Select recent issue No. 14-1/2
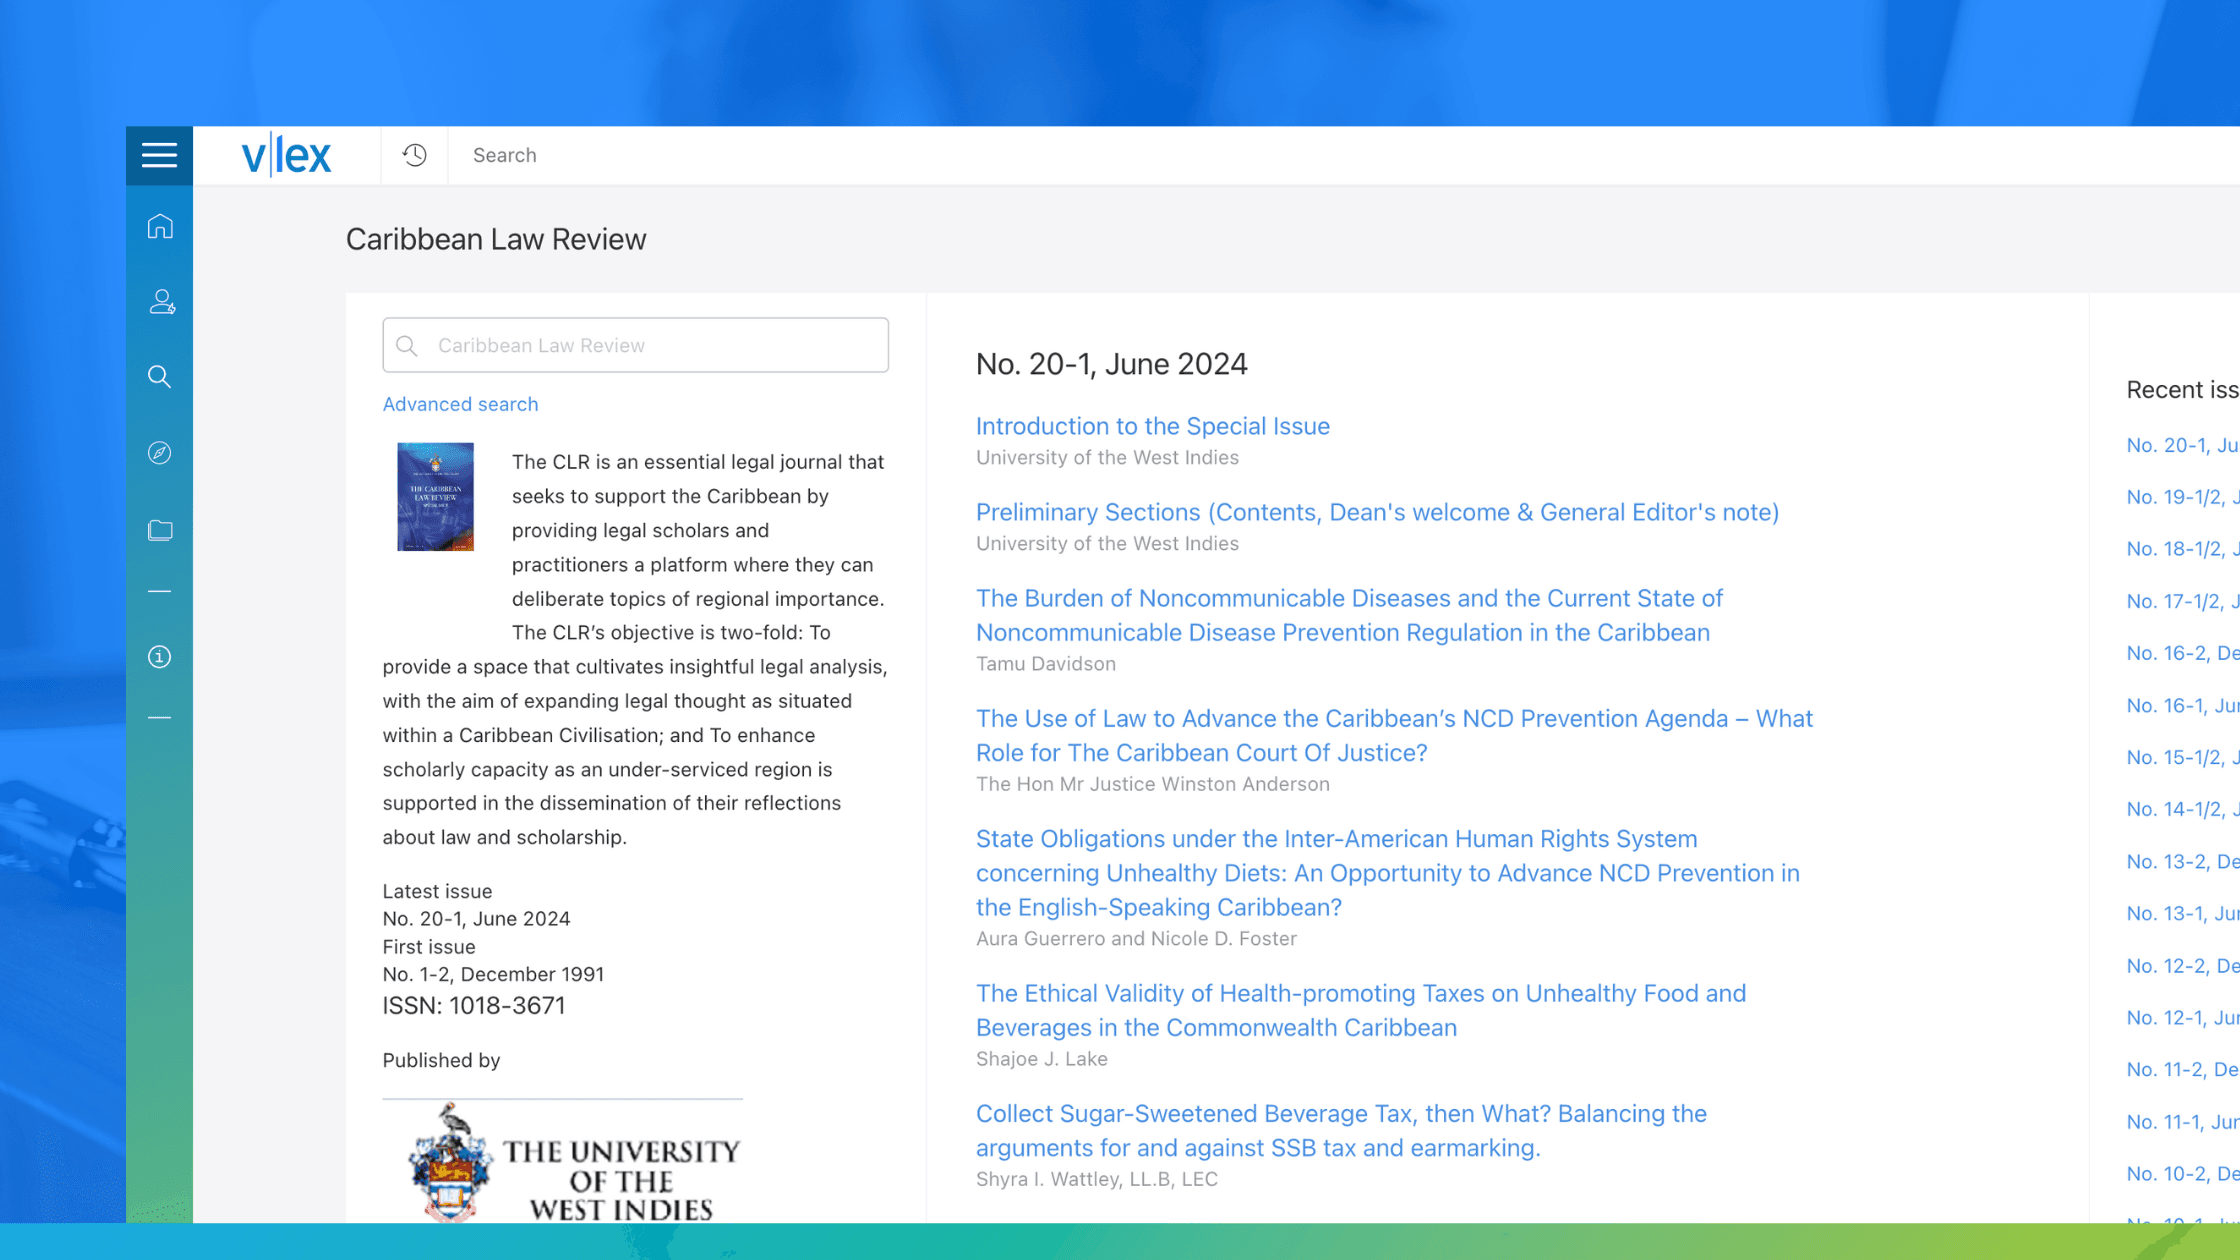This screenshot has width=2240, height=1260. click(x=2183, y=809)
